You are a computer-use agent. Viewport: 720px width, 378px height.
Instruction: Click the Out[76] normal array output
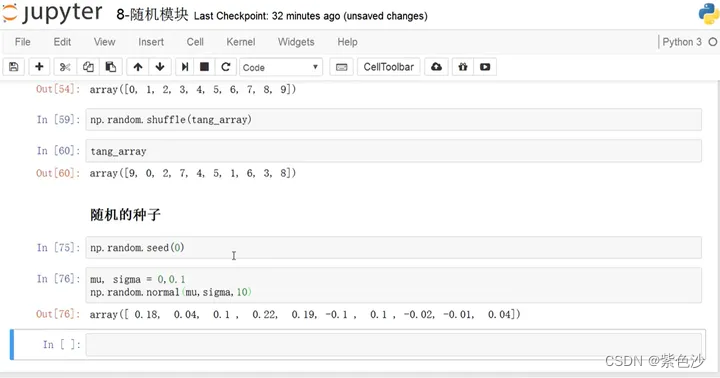coord(305,315)
